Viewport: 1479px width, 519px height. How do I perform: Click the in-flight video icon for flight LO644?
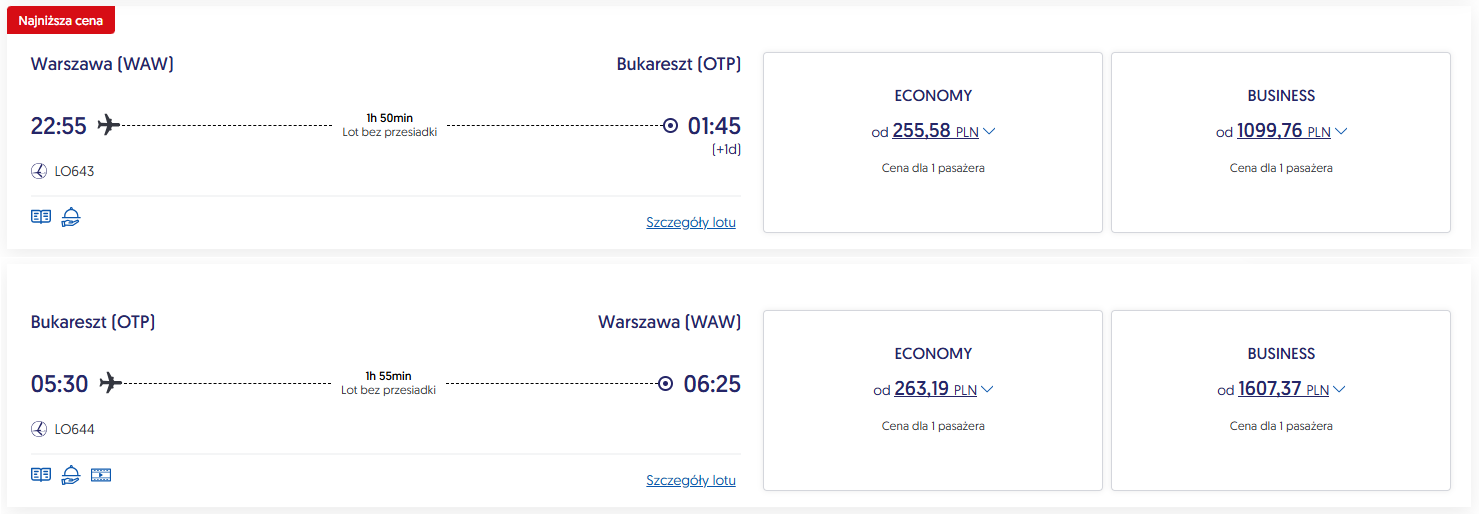click(101, 474)
